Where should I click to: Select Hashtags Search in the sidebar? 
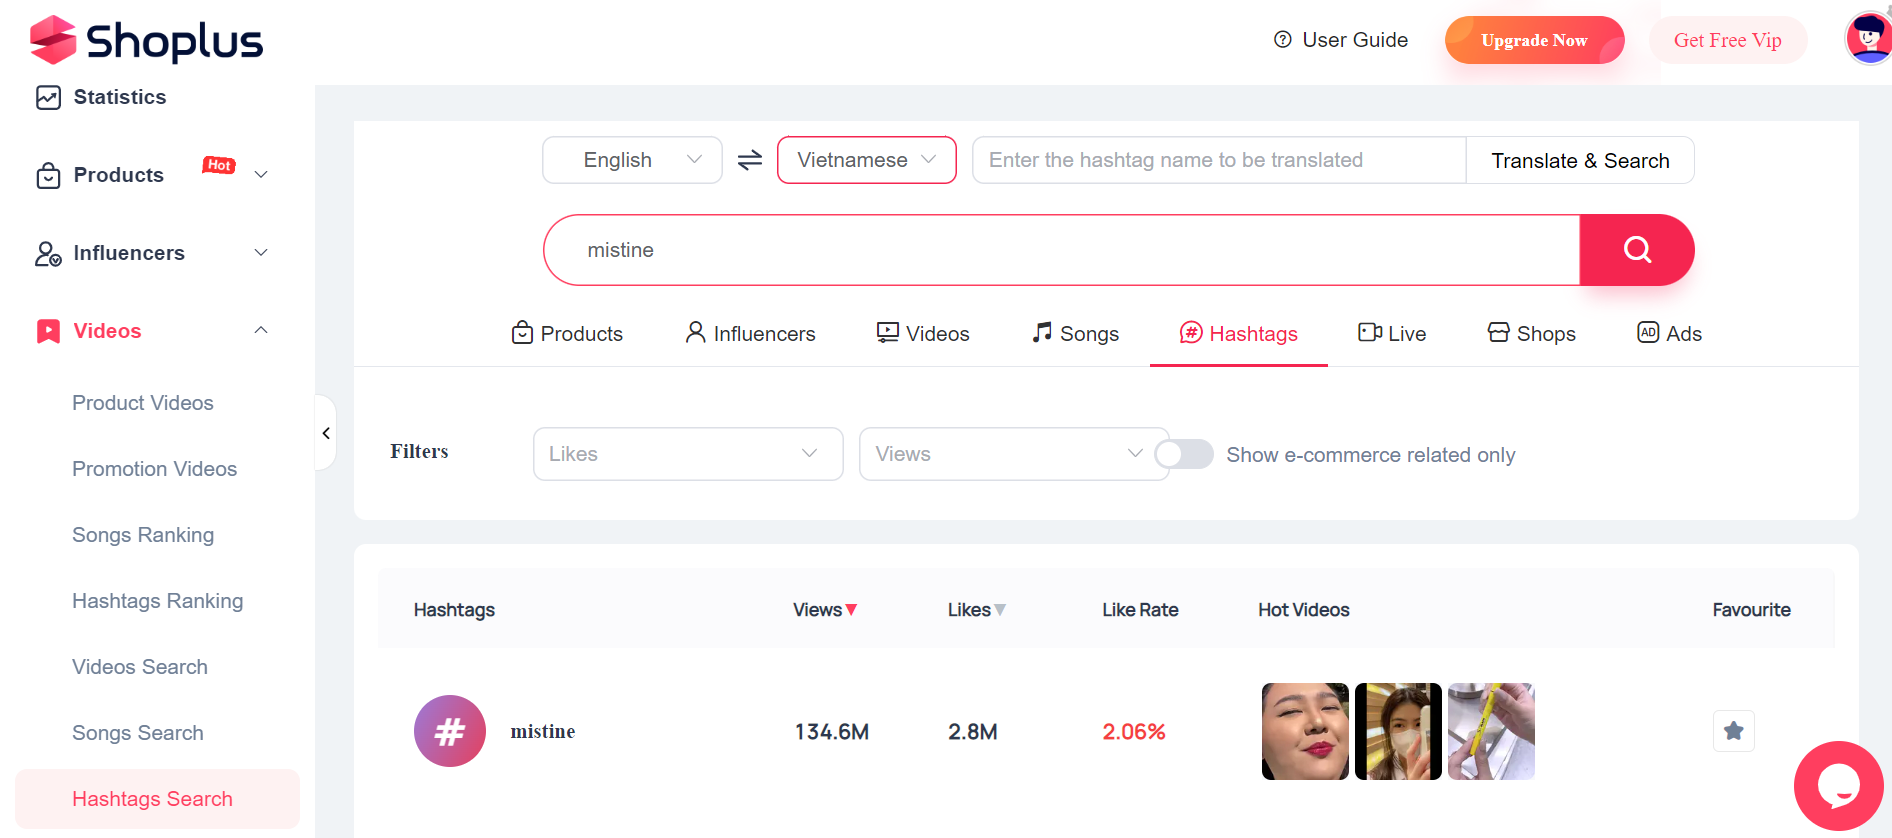click(x=157, y=799)
